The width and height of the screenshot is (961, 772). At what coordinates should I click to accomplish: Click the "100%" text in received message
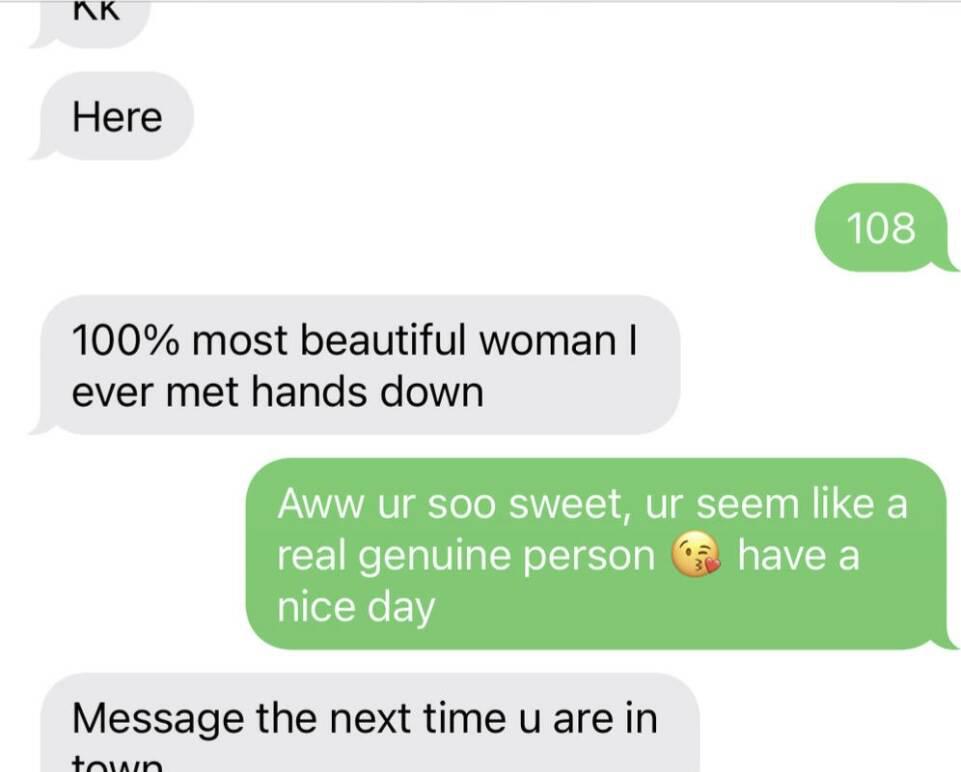click(x=126, y=340)
